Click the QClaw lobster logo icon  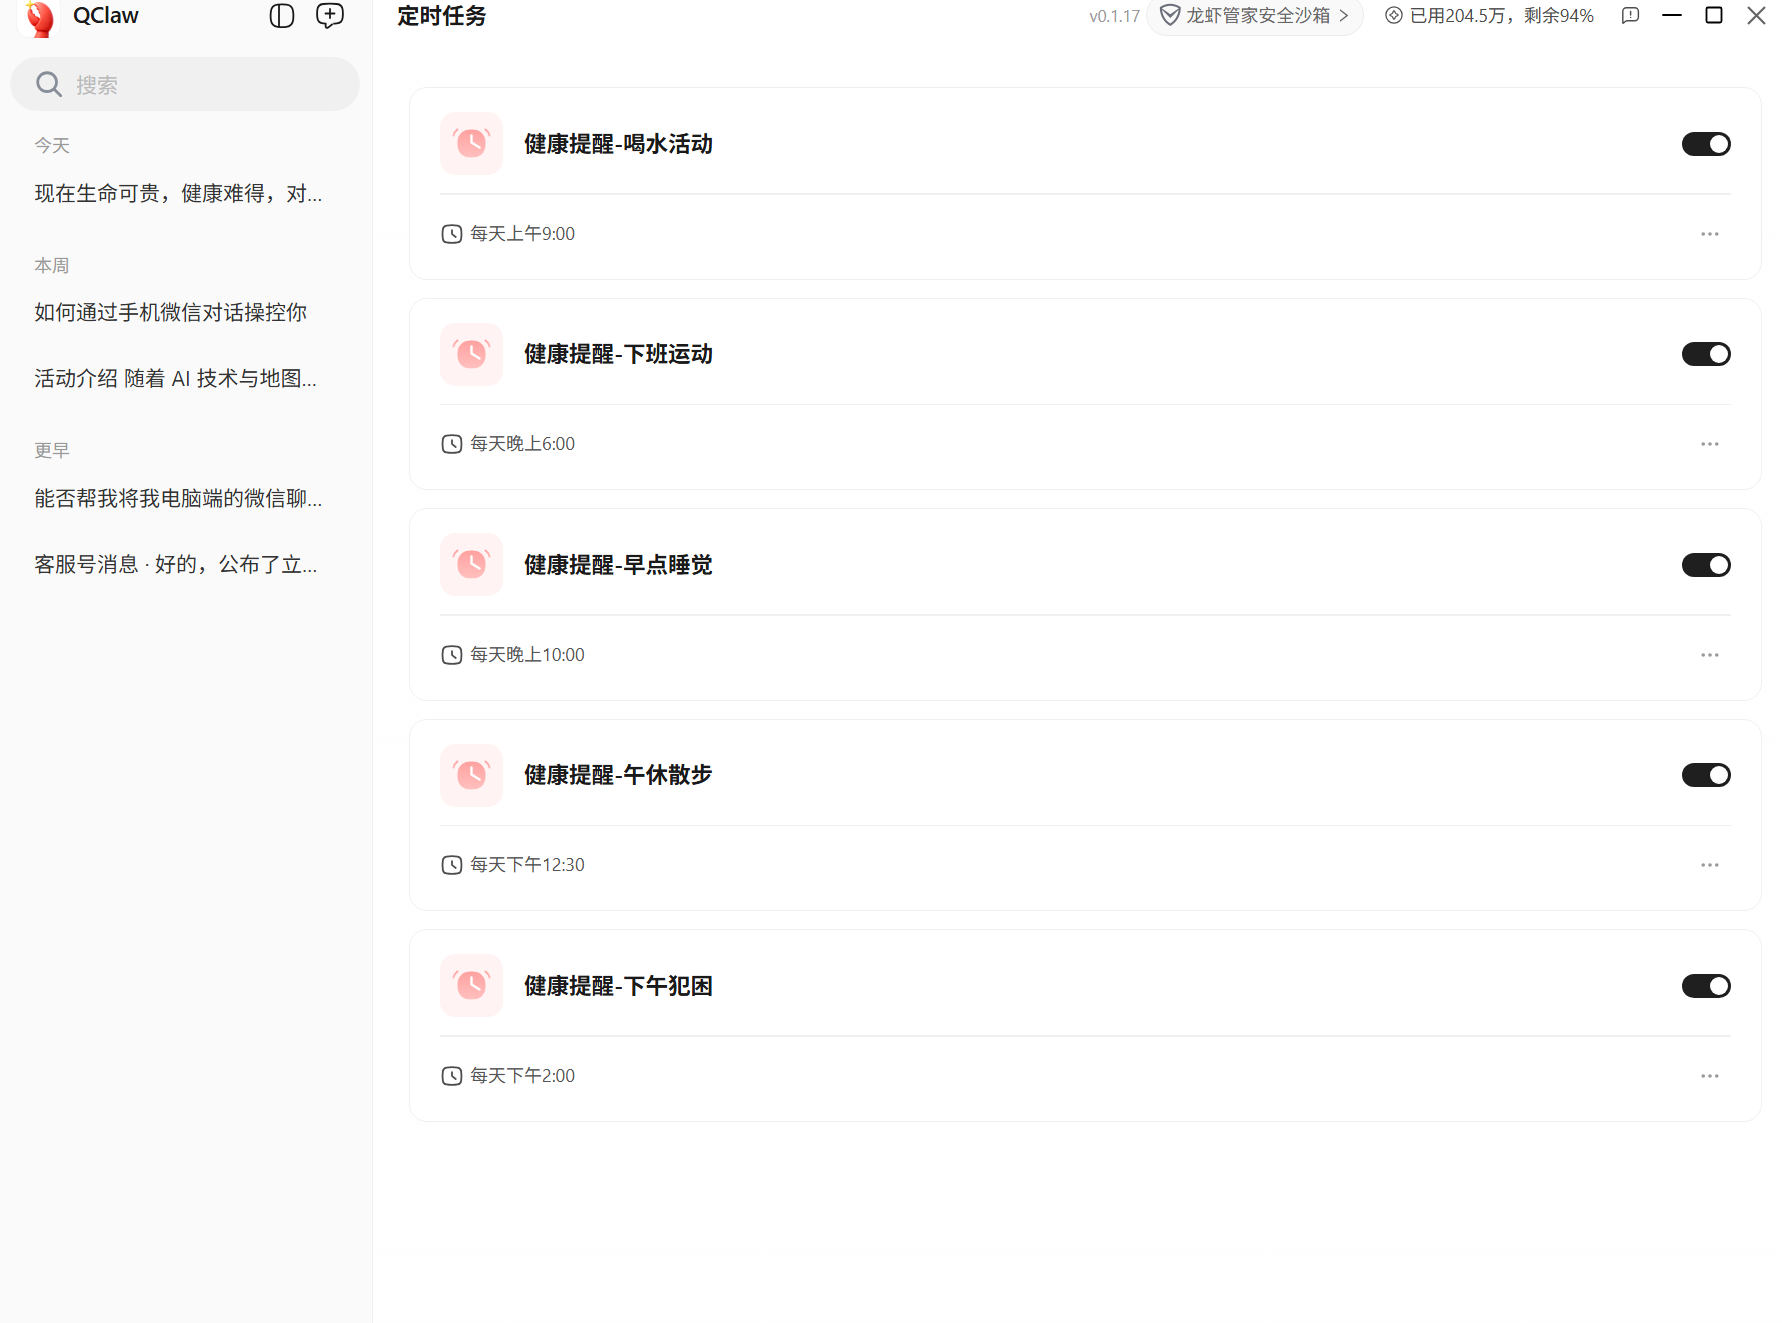coord(40,17)
